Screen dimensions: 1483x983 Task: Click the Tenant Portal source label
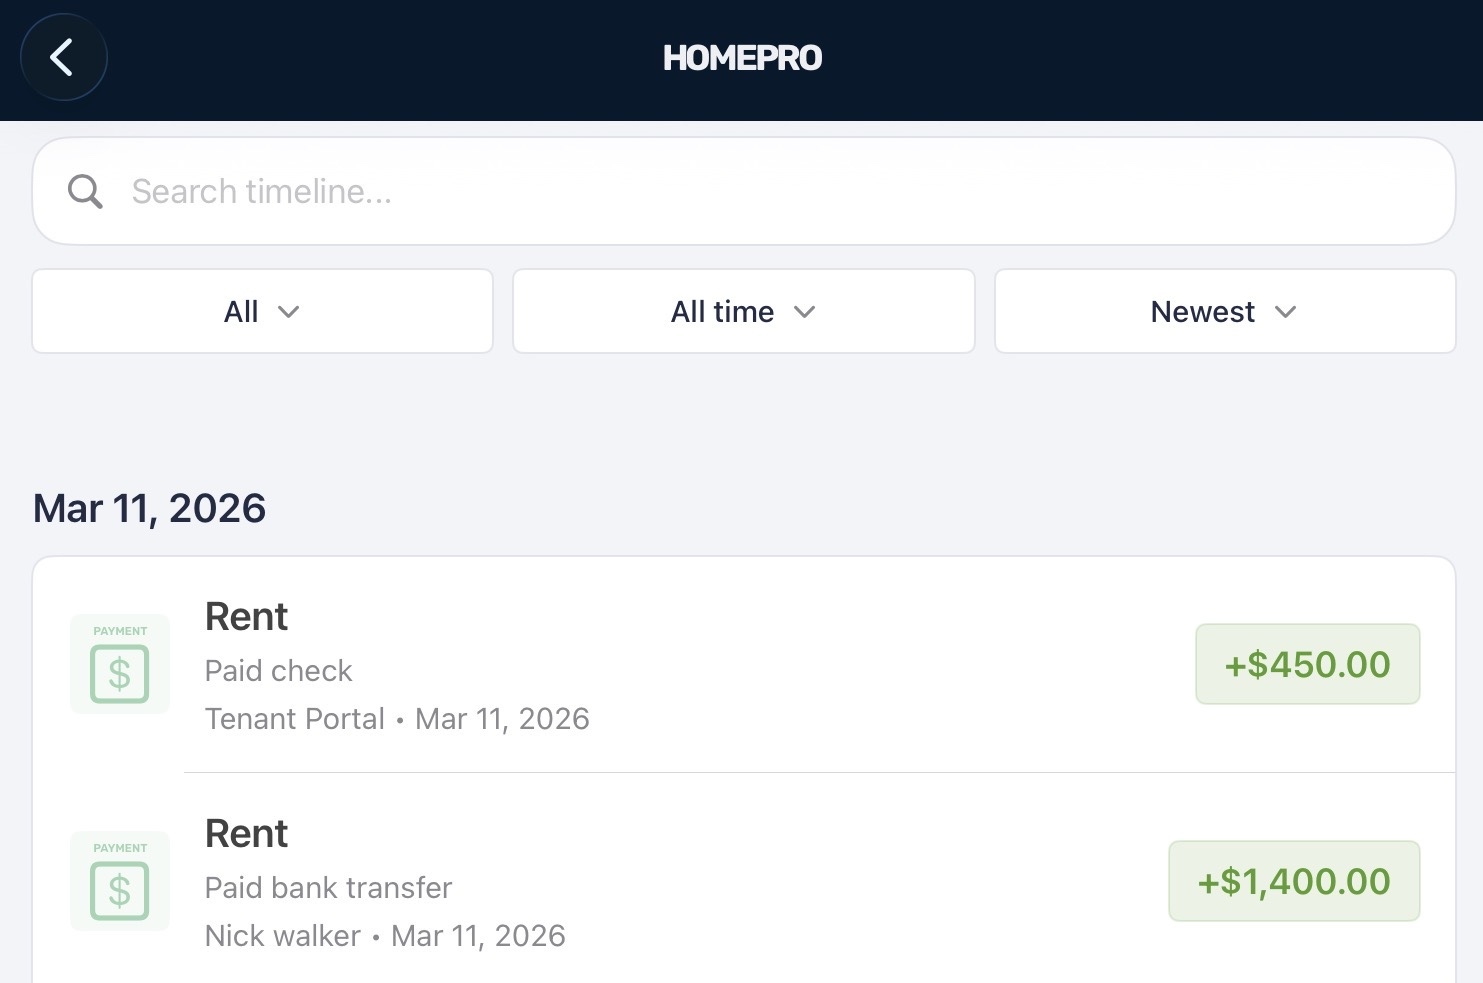(x=295, y=719)
